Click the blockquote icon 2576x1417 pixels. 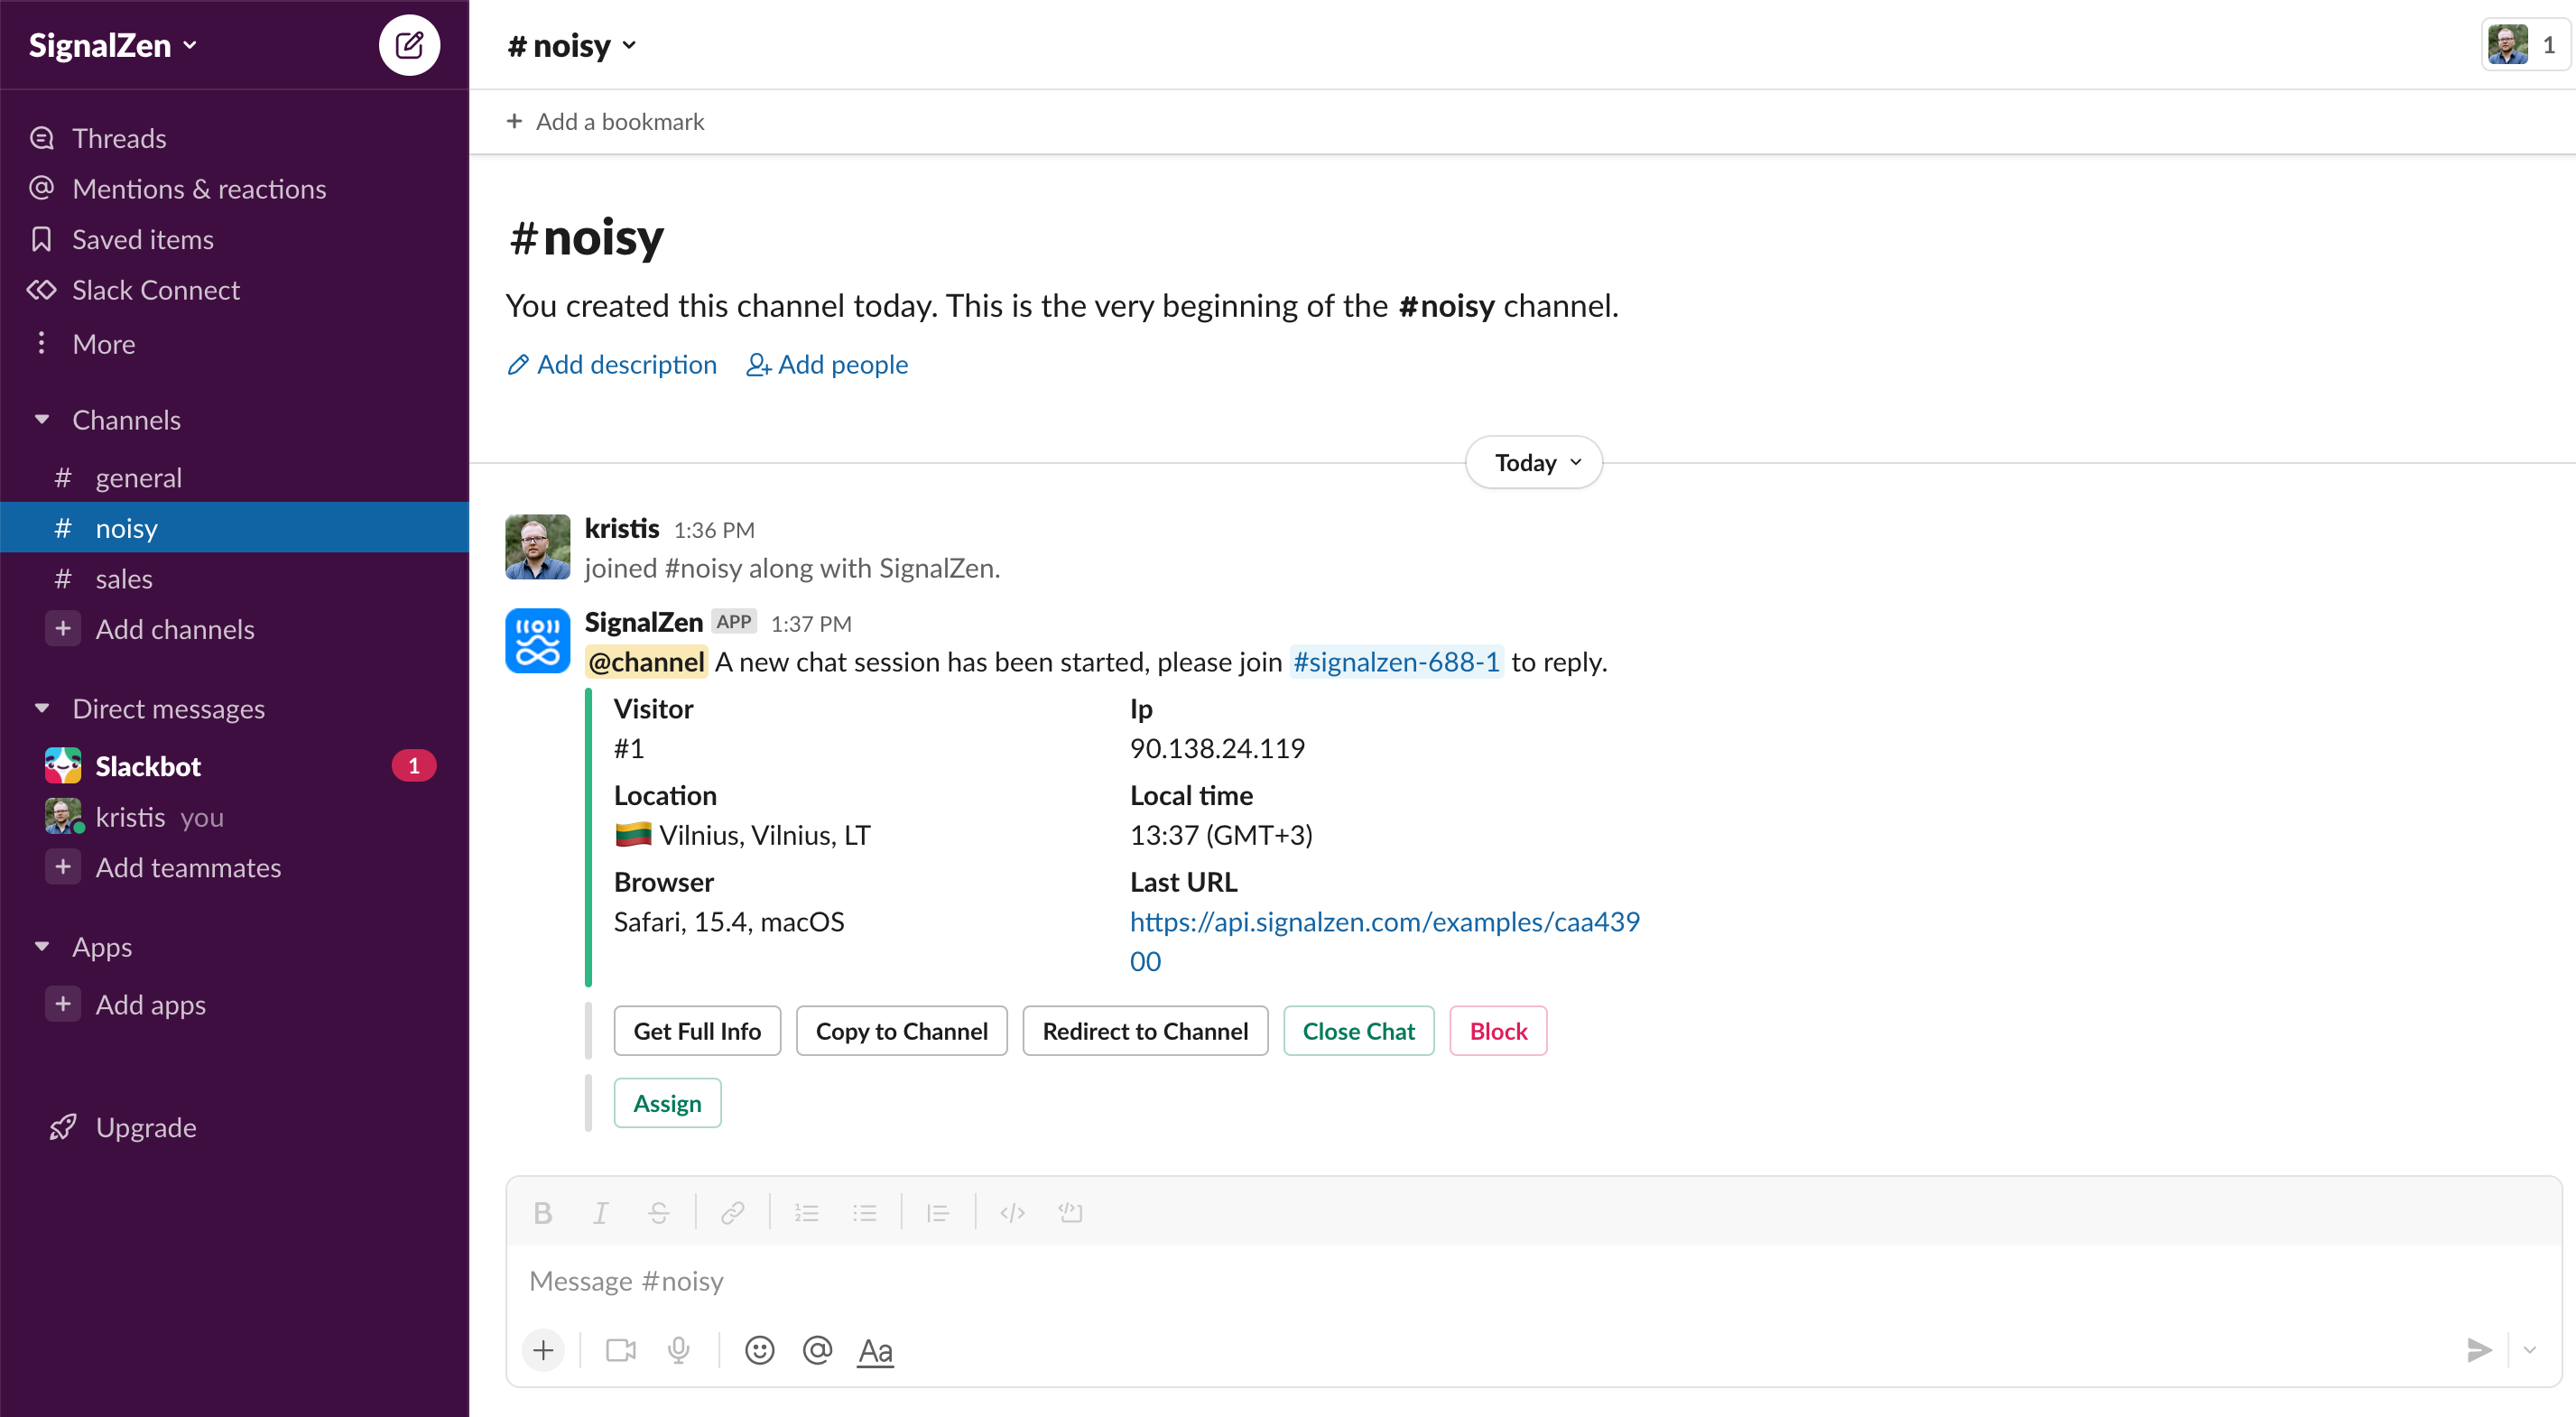(x=938, y=1213)
